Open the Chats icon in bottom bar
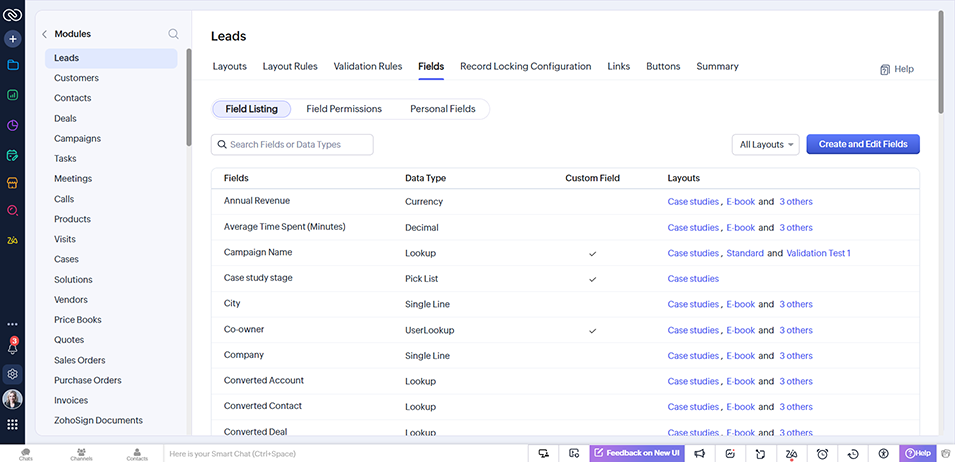955x462 pixels. (x=26, y=453)
